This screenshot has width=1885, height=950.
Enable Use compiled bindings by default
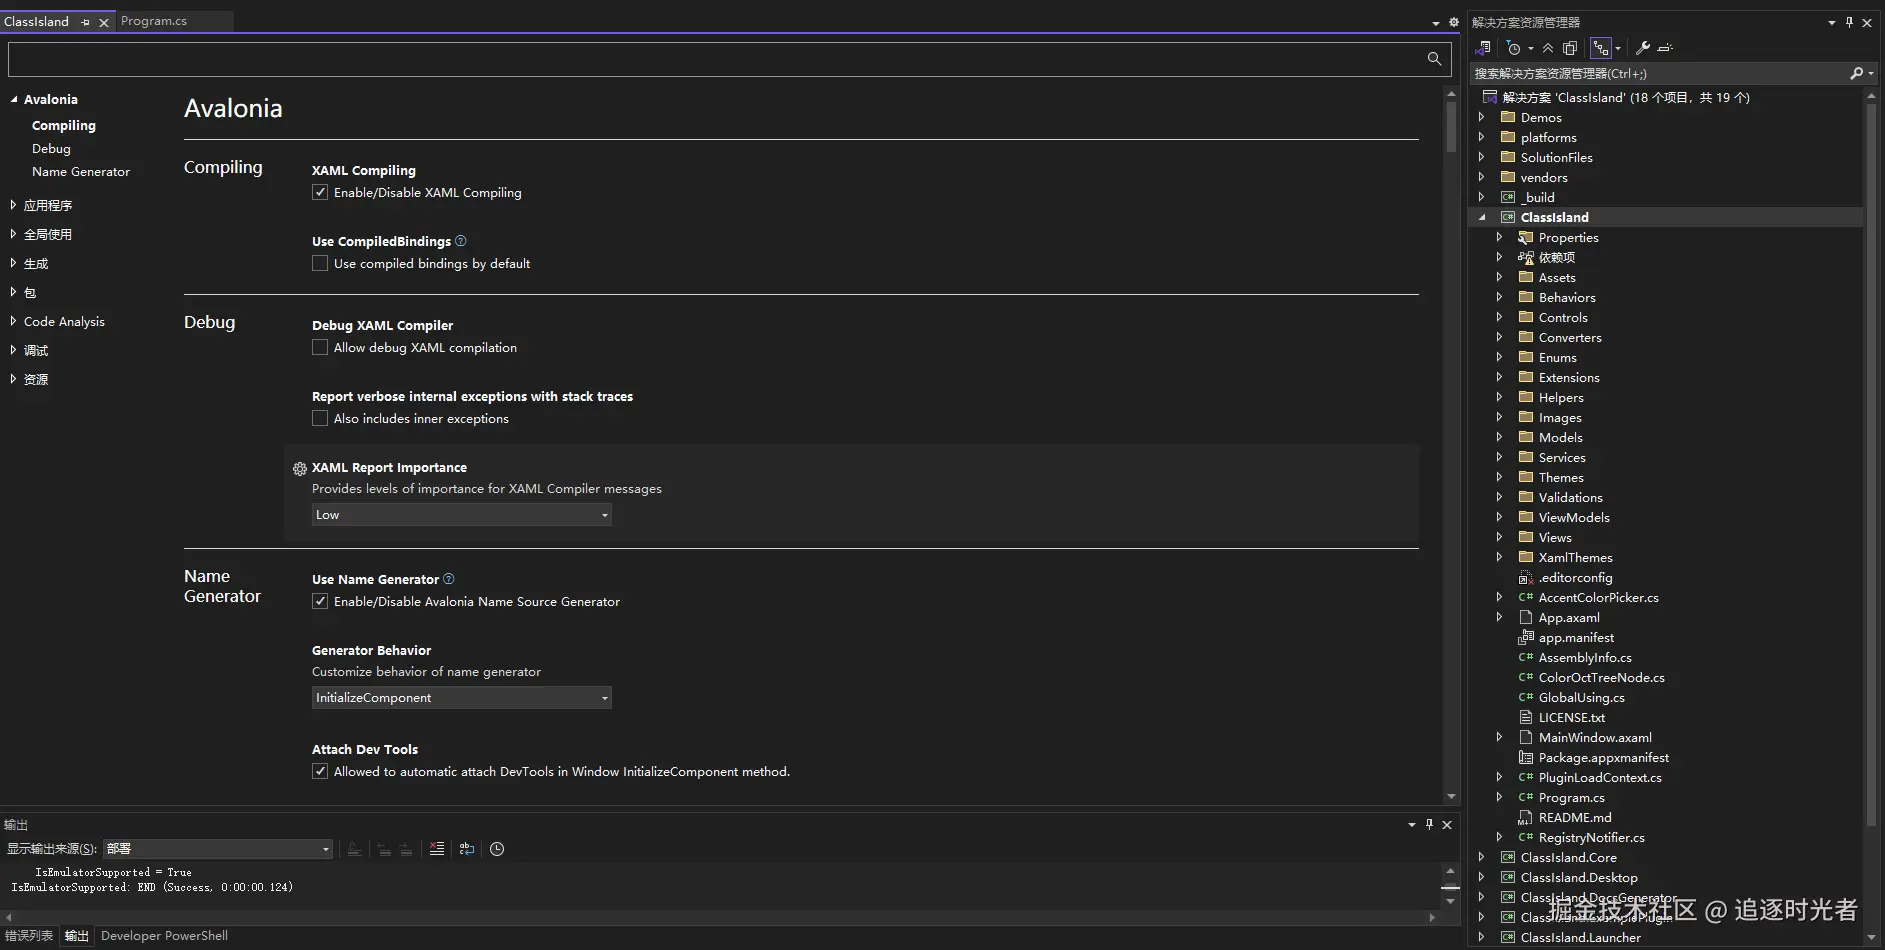(x=320, y=263)
